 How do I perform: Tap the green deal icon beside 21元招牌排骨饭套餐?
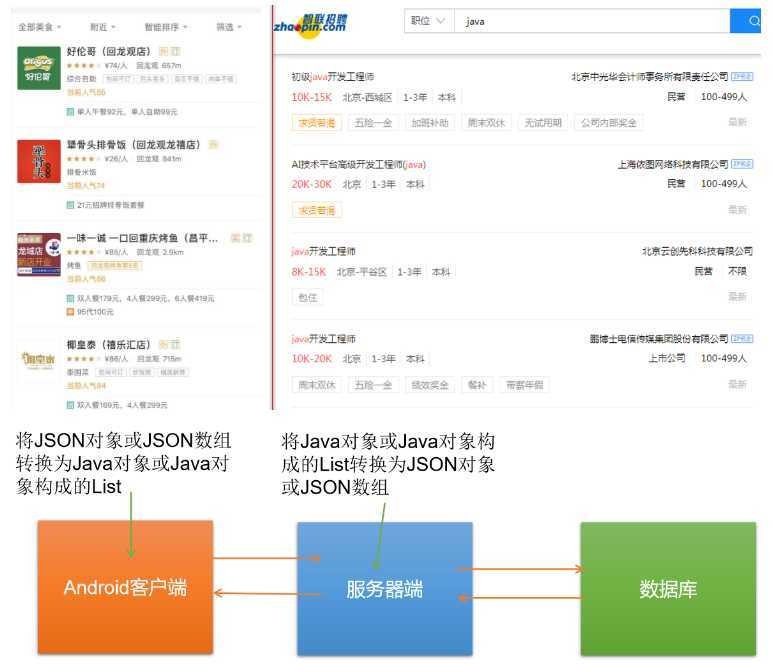pyautogui.click(x=70, y=205)
